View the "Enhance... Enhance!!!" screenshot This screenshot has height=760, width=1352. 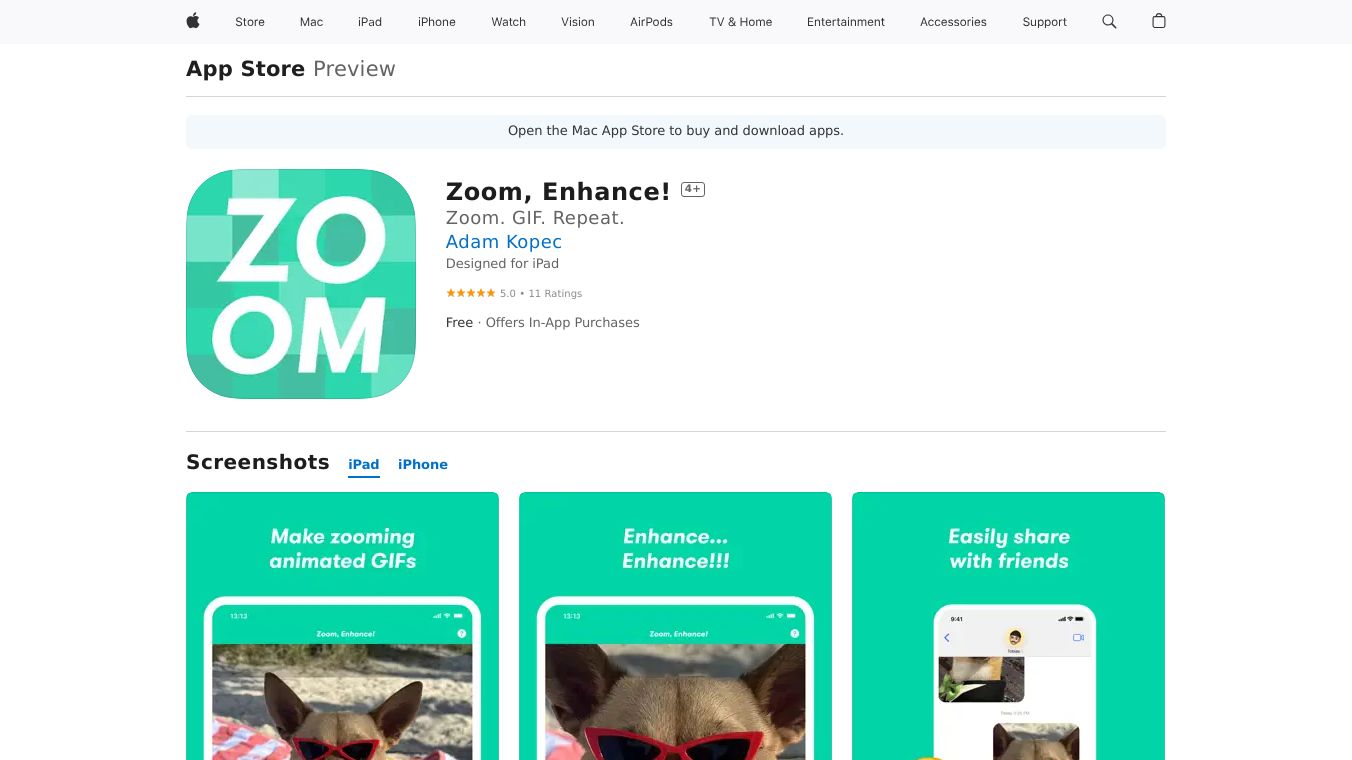point(675,625)
